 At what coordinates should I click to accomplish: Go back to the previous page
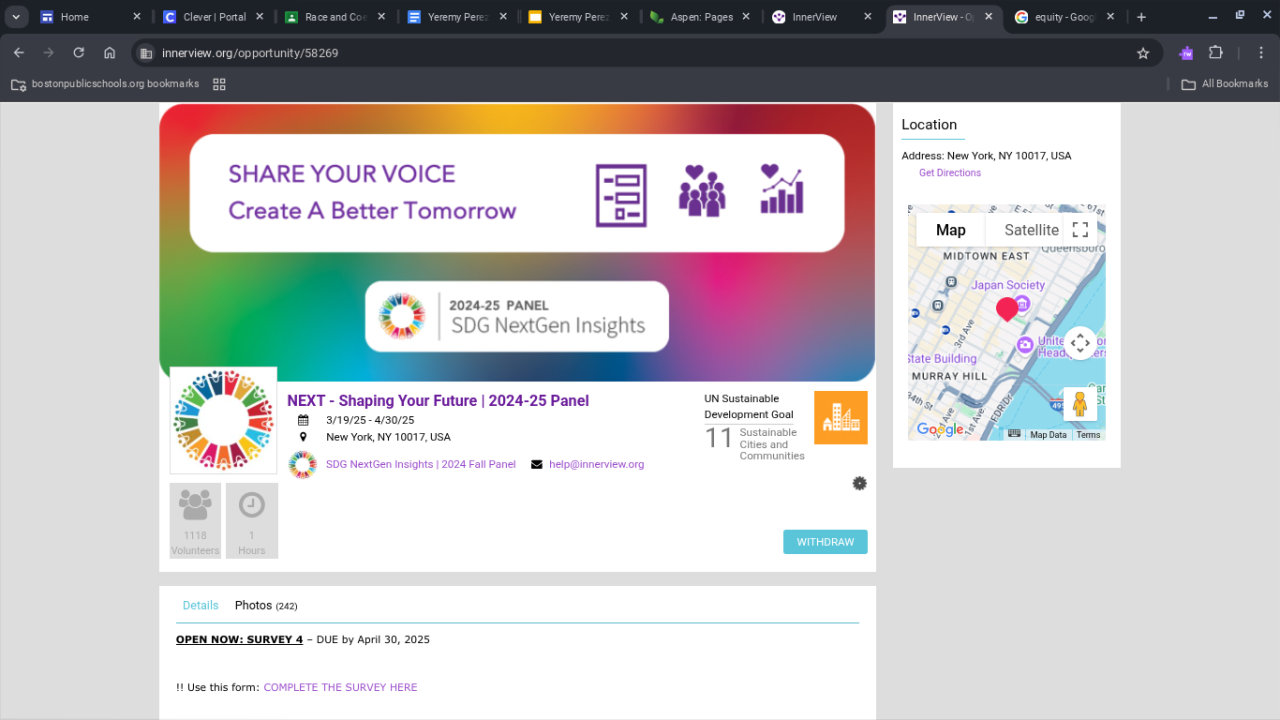click(19, 53)
